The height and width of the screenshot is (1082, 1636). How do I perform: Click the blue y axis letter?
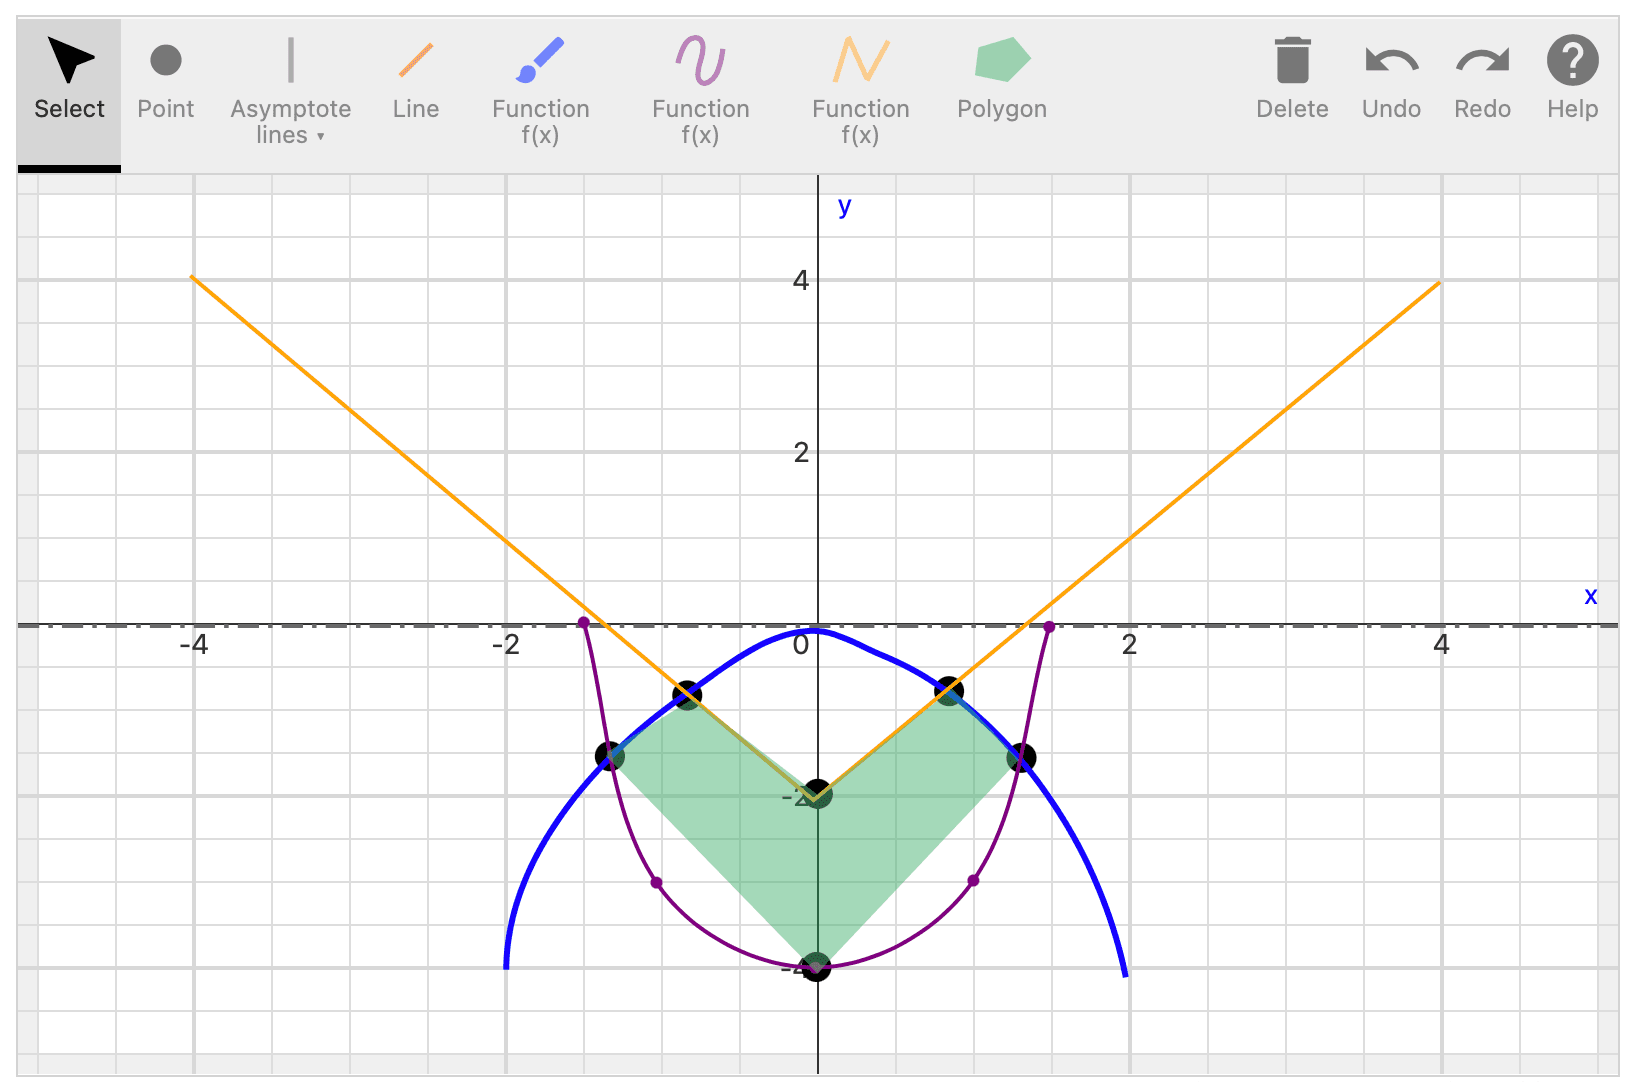click(x=845, y=206)
